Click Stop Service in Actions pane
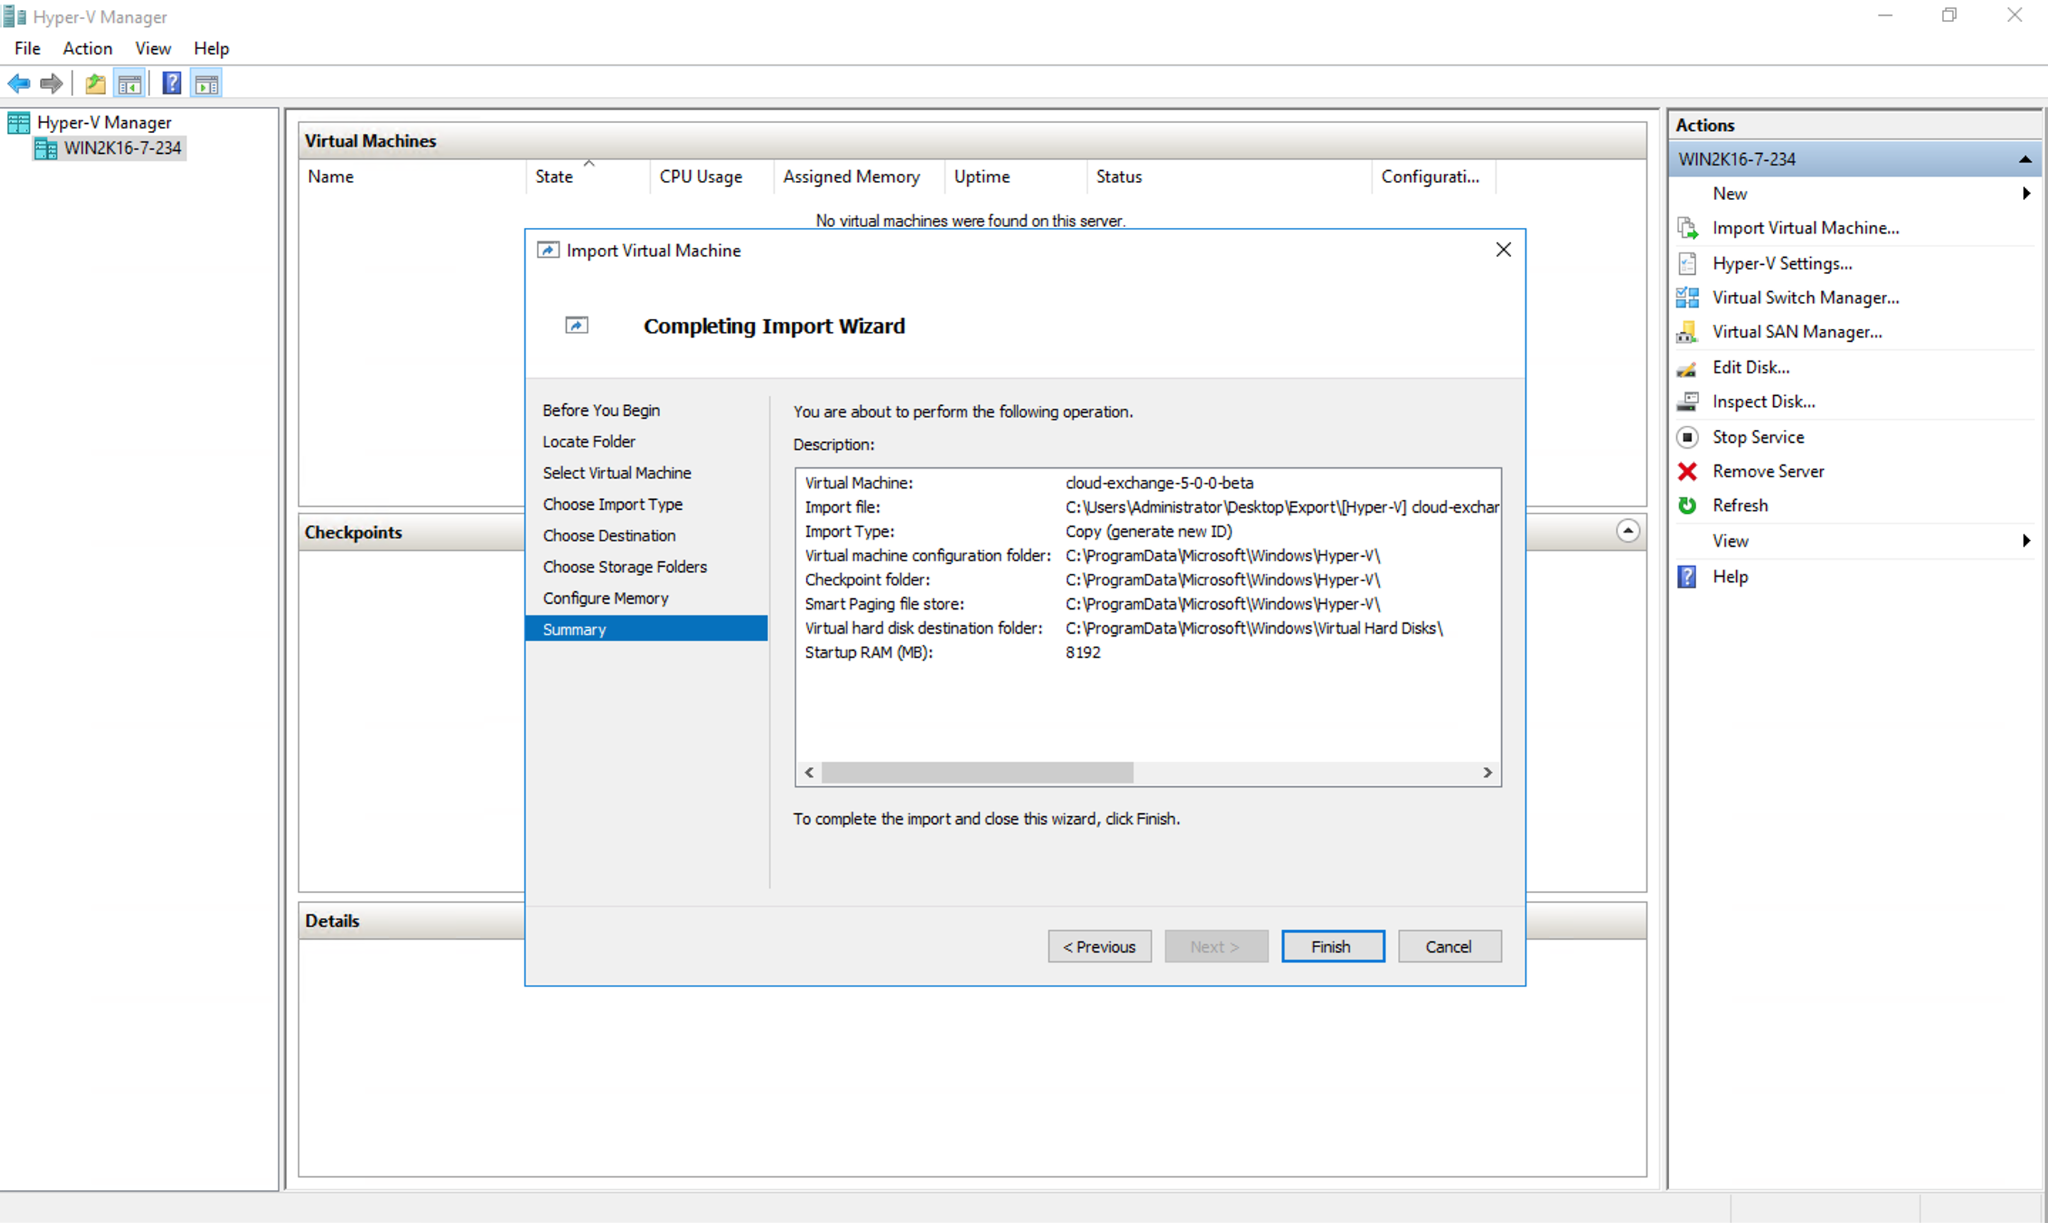The width and height of the screenshot is (2048, 1223). click(x=1758, y=437)
